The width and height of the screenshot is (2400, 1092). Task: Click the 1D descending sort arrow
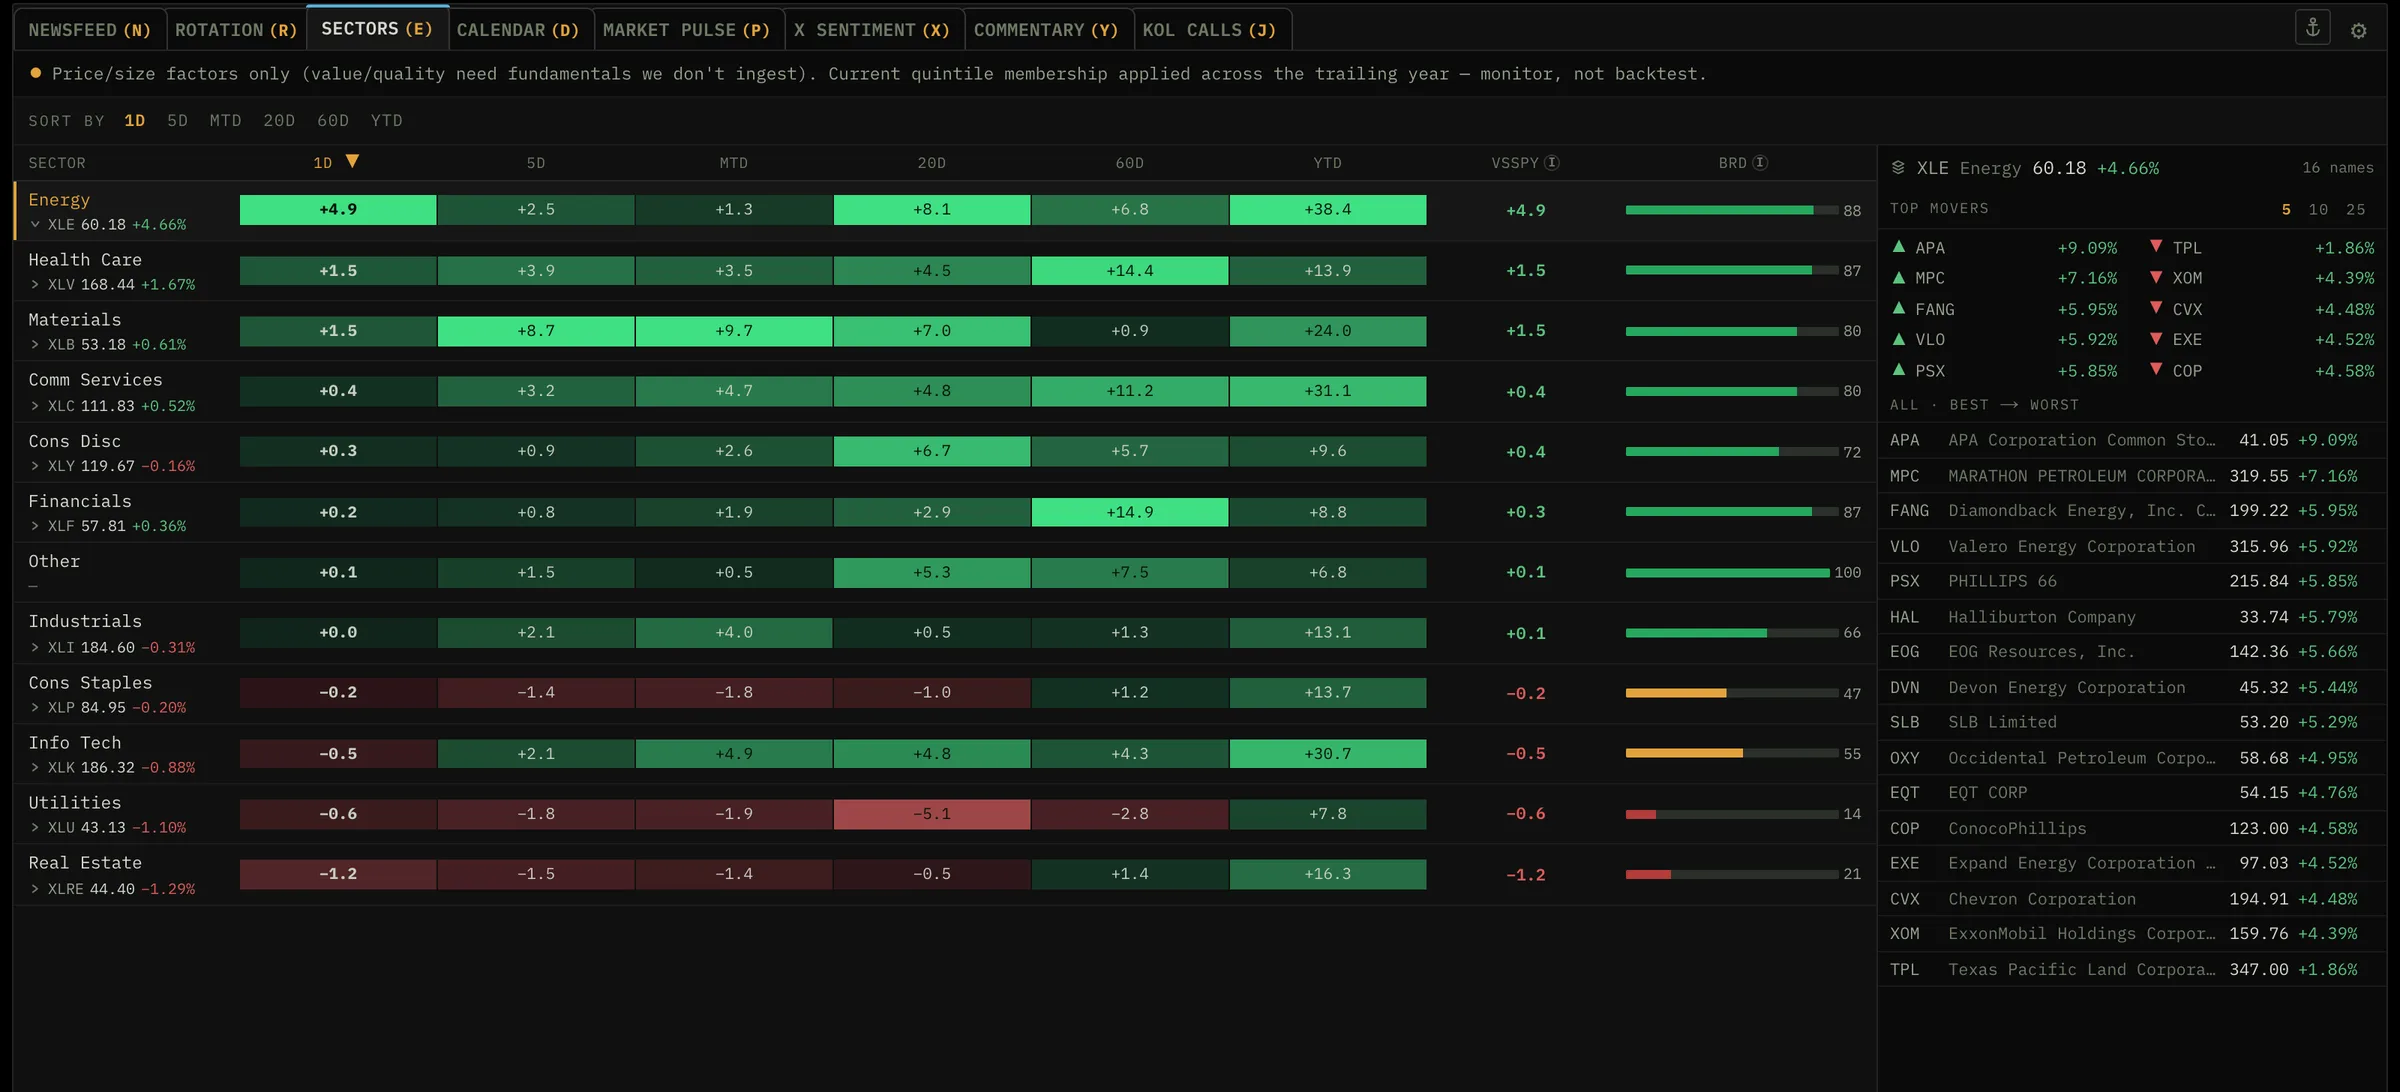pyautogui.click(x=352, y=162)
